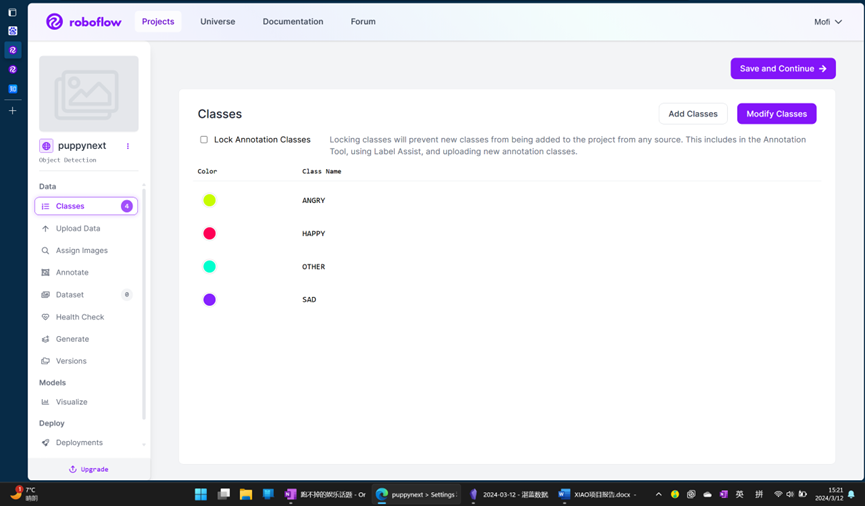This screenshot has width=865, height=506.
Task: Click the HAPPY class name
Action: (313, 233)
